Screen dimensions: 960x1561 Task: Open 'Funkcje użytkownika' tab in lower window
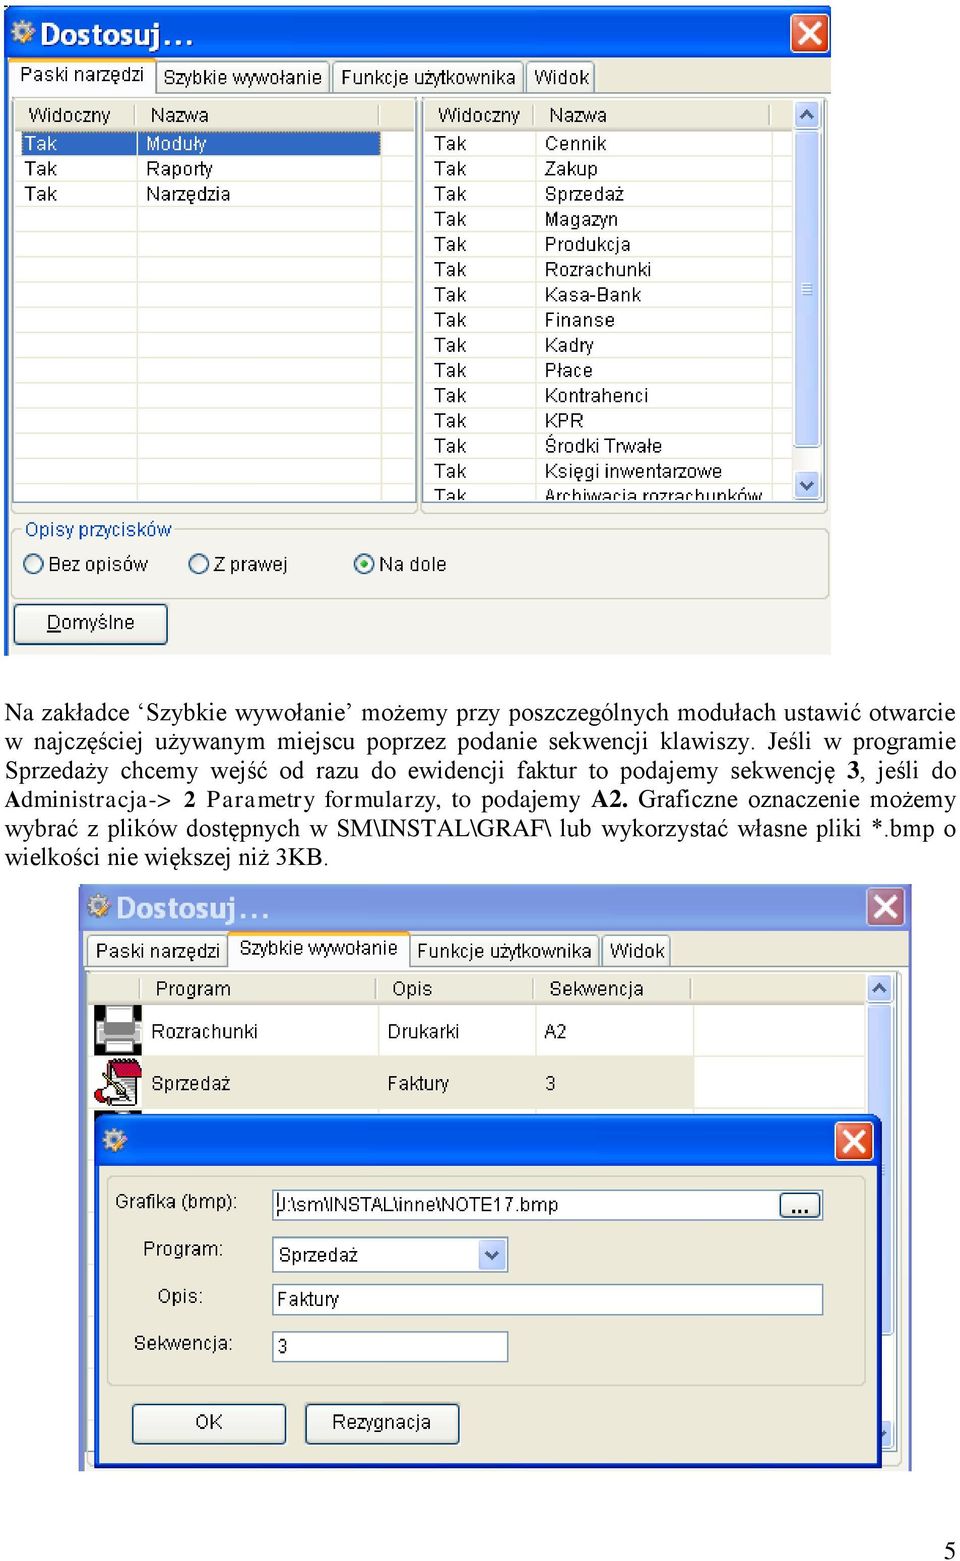(x=504, y=950)
